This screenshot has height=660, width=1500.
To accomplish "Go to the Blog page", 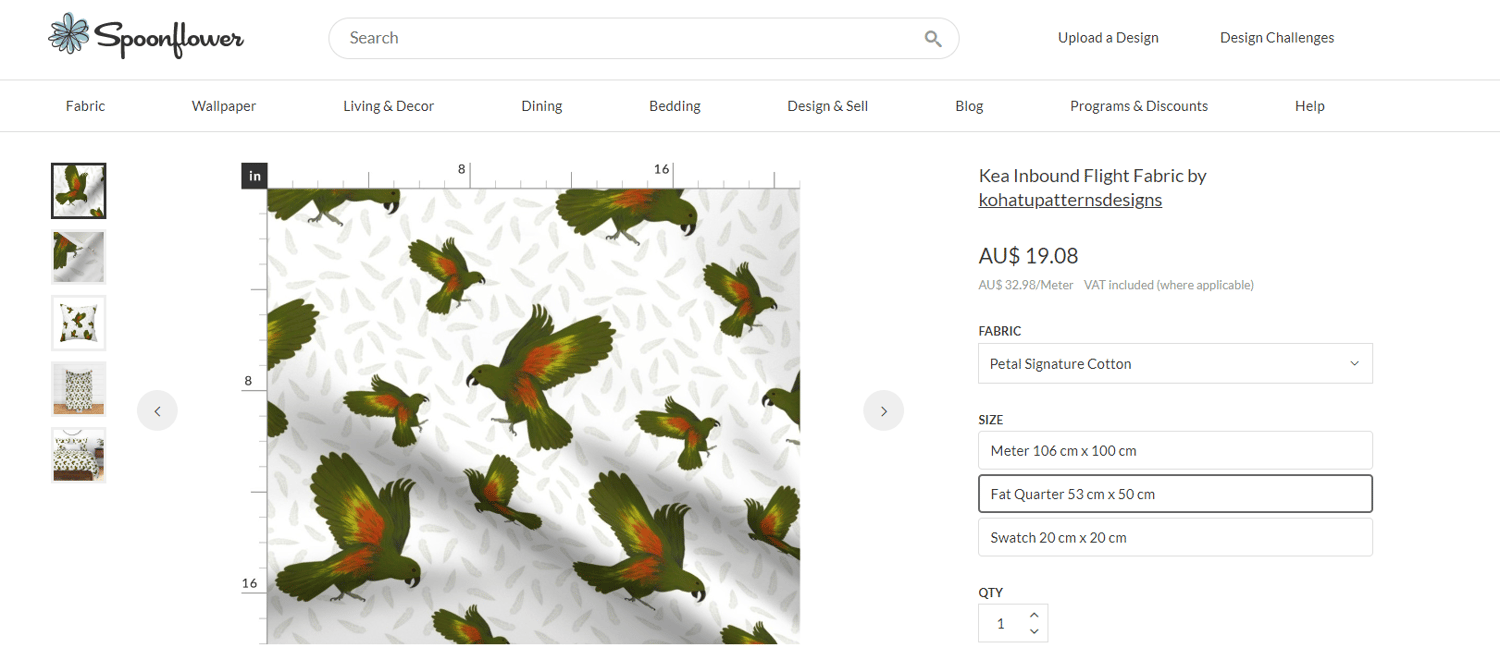I will coord(969,106).
